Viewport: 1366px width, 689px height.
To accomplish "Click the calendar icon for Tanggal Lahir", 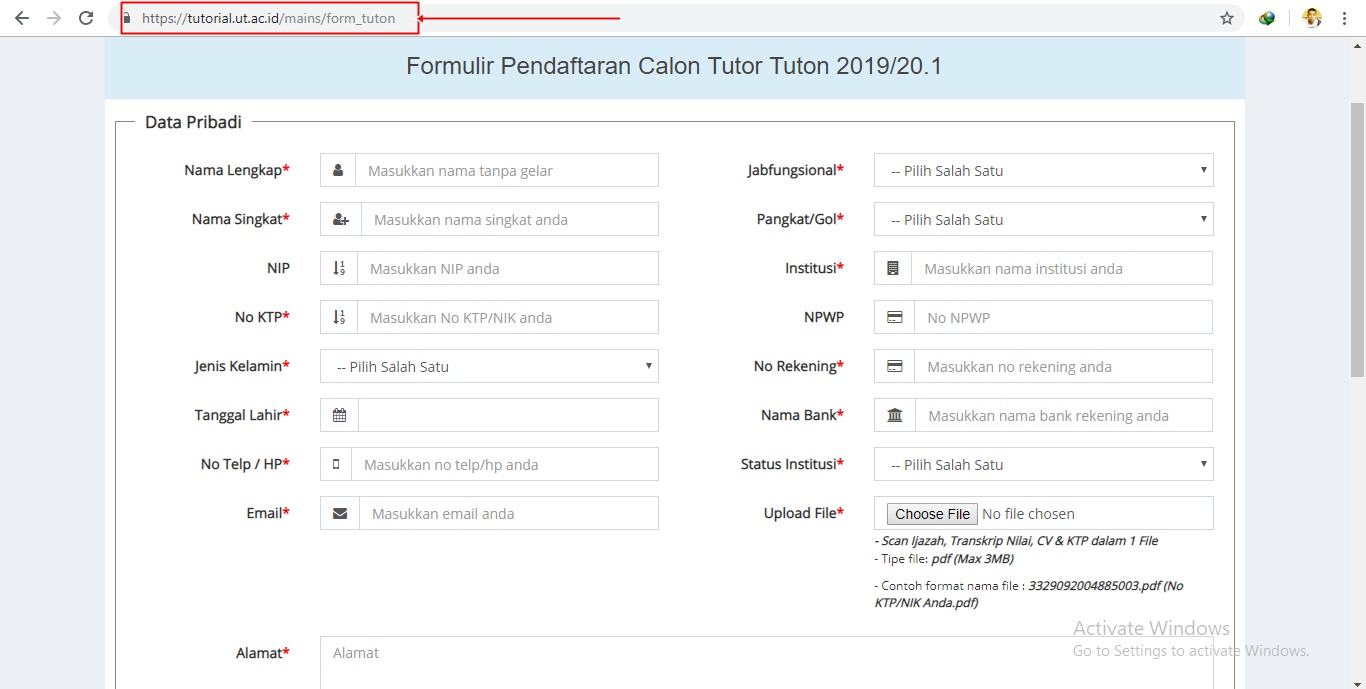I will pyautogui.click(x=340, y=415).
